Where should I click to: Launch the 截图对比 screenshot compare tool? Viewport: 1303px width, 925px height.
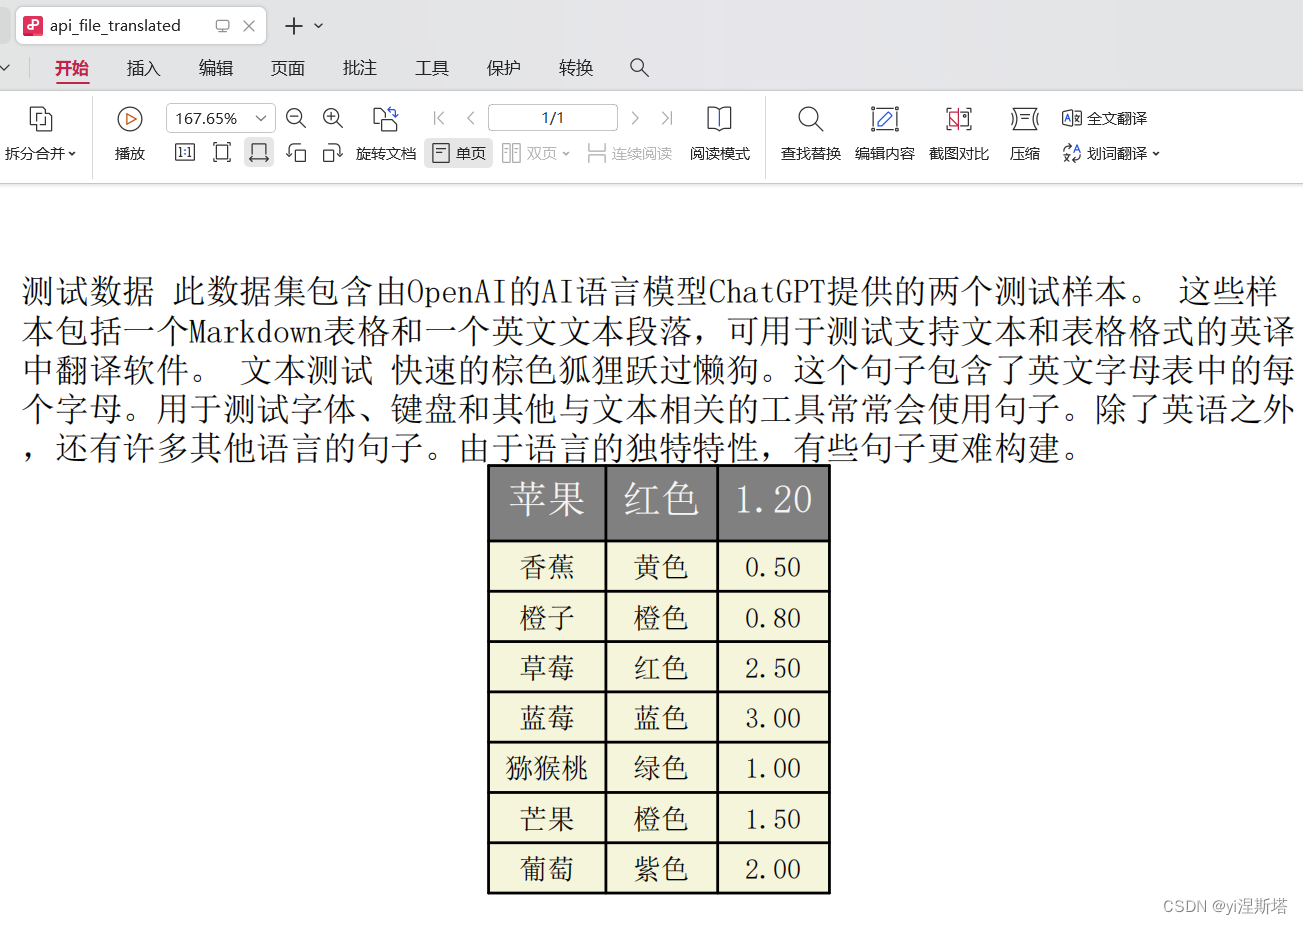click(x=959, y=133)
